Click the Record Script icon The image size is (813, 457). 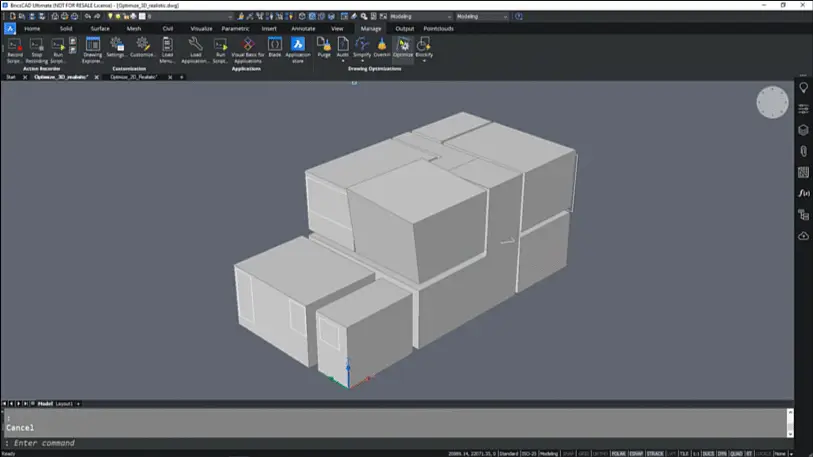coord(14,45)
